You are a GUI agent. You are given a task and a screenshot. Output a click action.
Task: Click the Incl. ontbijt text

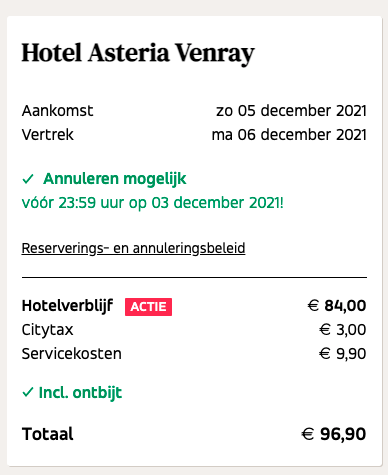(80, 393)
